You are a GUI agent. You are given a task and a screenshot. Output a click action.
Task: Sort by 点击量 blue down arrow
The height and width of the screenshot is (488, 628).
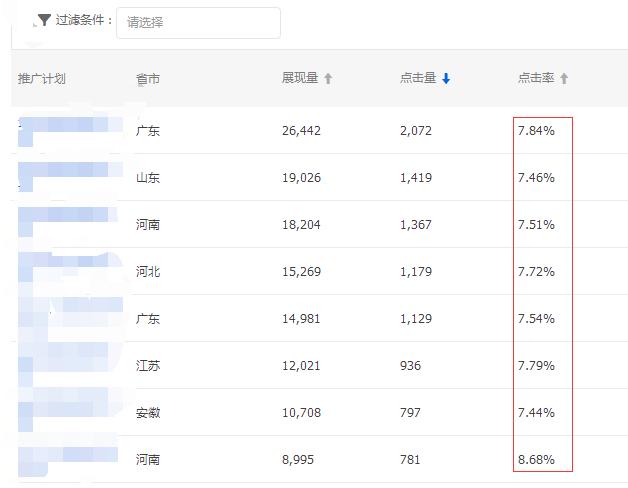tap(446, 79)
